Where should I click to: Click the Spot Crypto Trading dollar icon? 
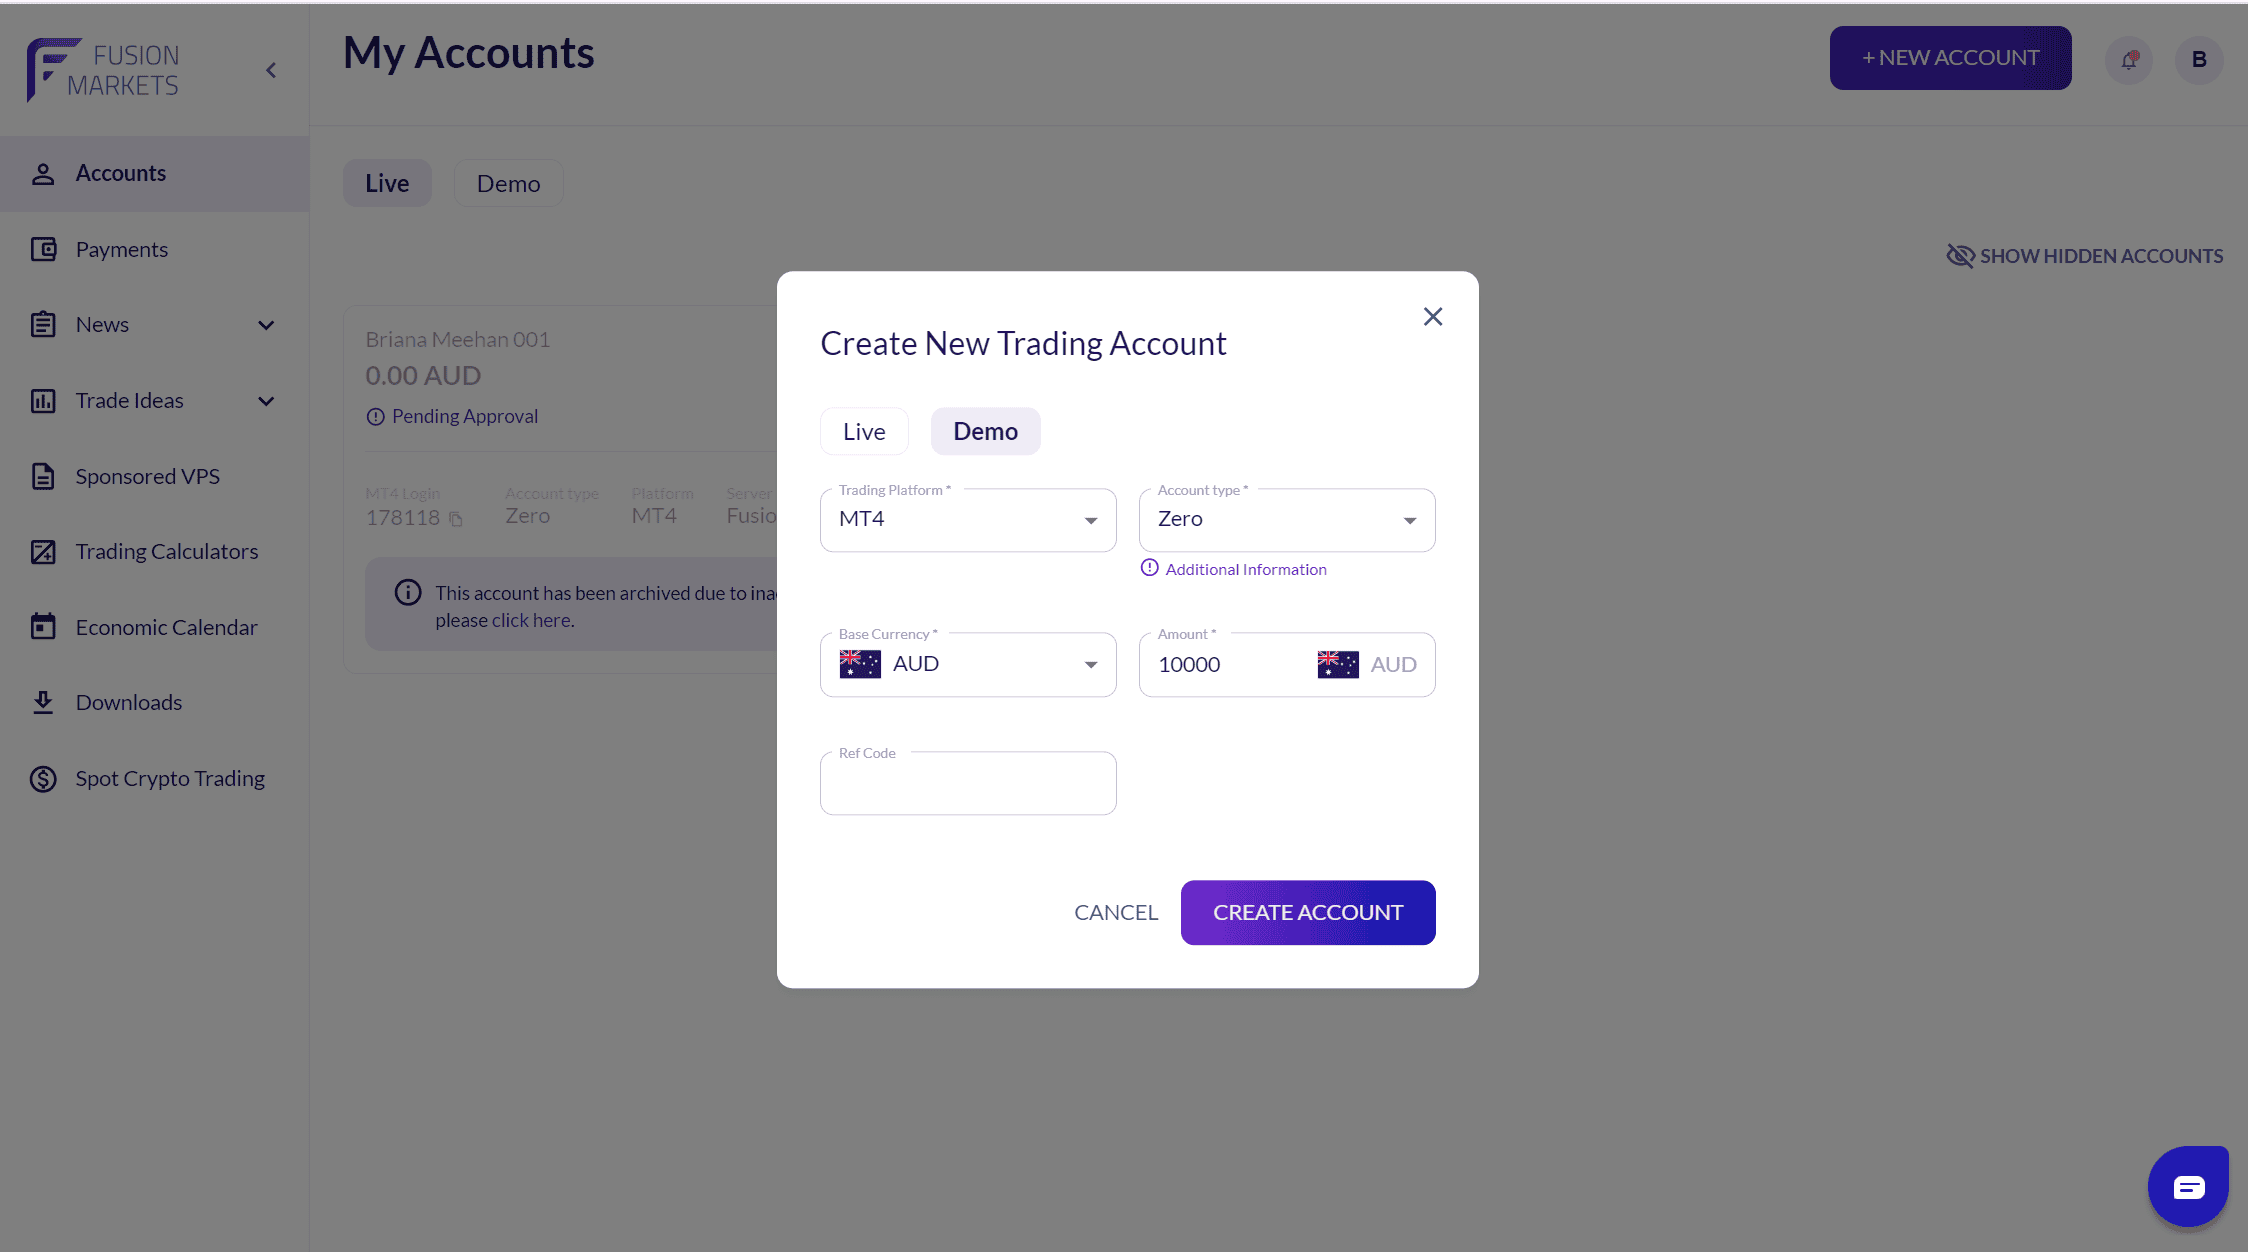(x=43, y=778)
